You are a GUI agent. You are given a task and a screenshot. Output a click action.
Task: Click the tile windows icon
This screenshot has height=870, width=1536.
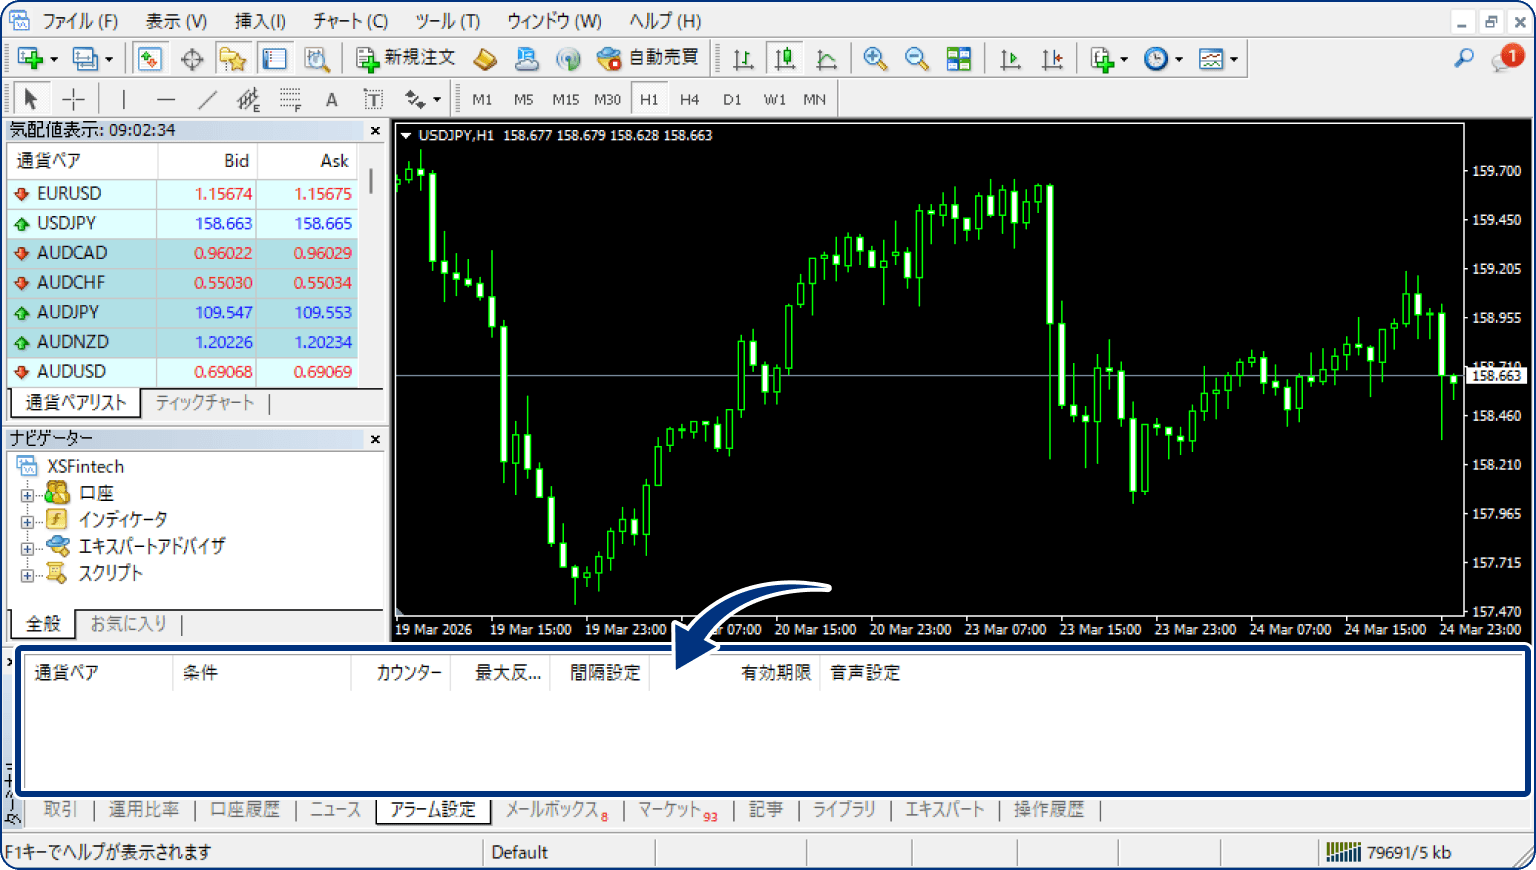click(959, 59)
